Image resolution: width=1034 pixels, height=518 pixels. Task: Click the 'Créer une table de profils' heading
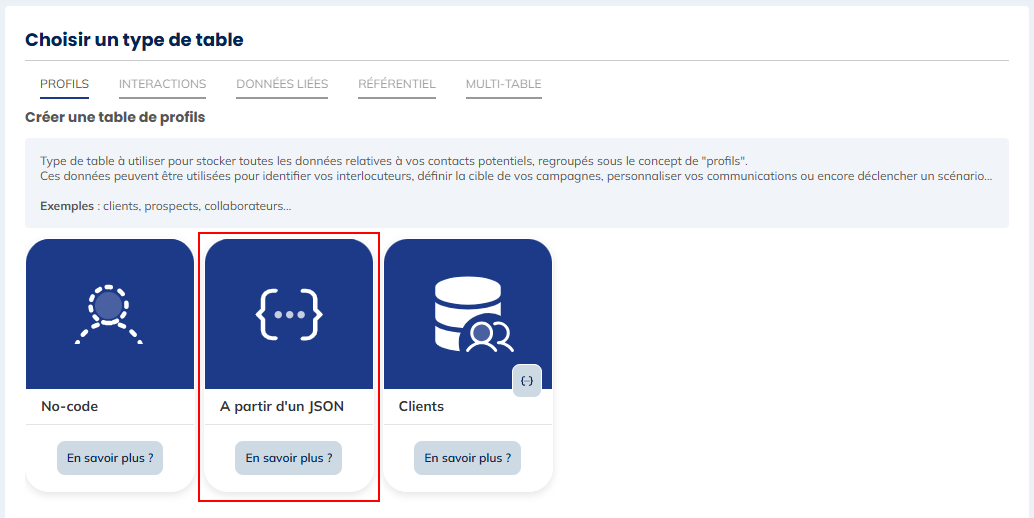pyautogui.click(x=115, y=118)
